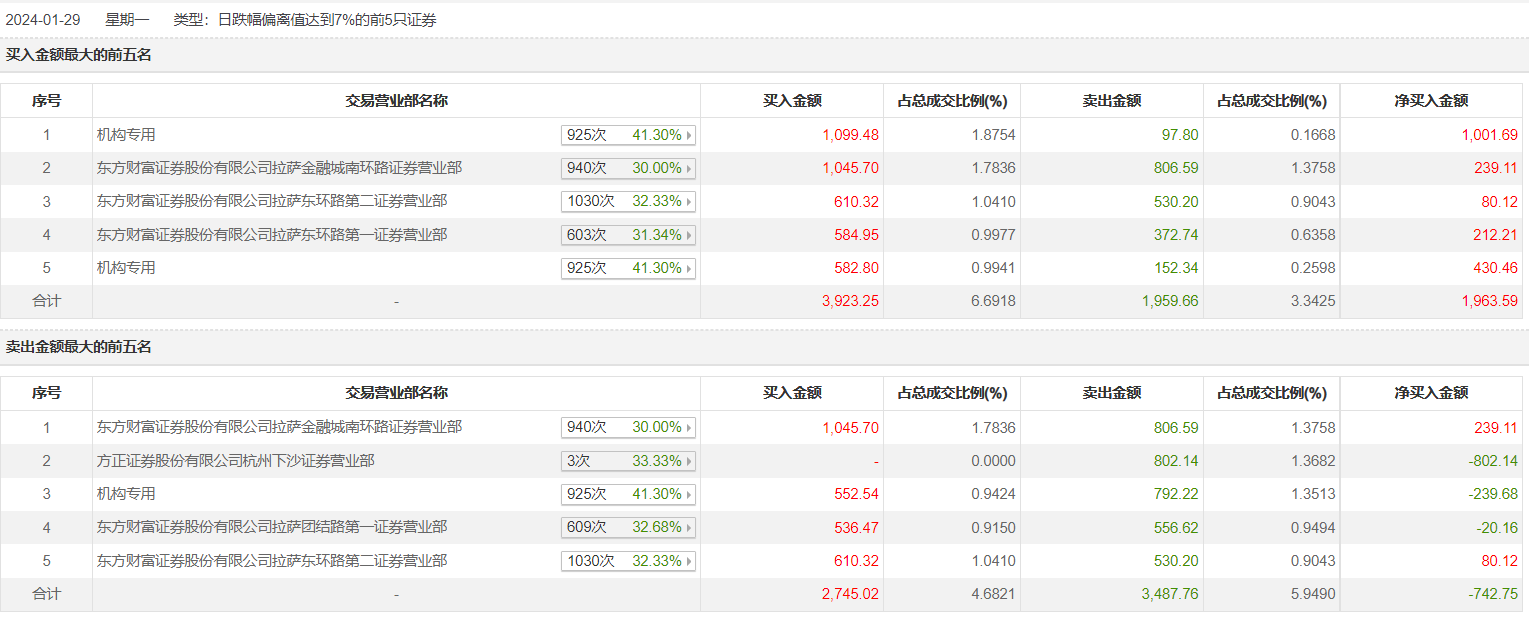The image size is (1529, 617).
Task: Select 机构专用 in the sell top-five table
Action: (126, 494)
